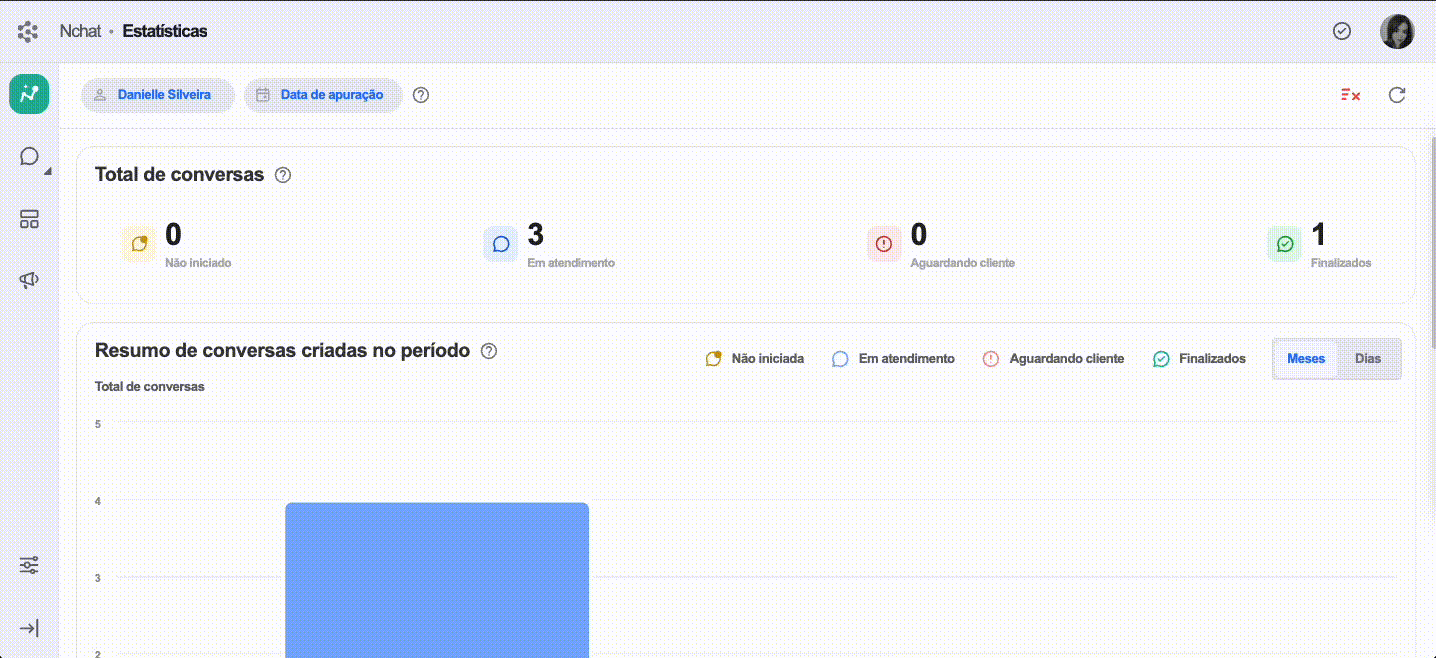Open the dashboard panels icon in sidebar
Viewport: 1436px width, 658px height.
pyautogui.click(x=29, y=219)
